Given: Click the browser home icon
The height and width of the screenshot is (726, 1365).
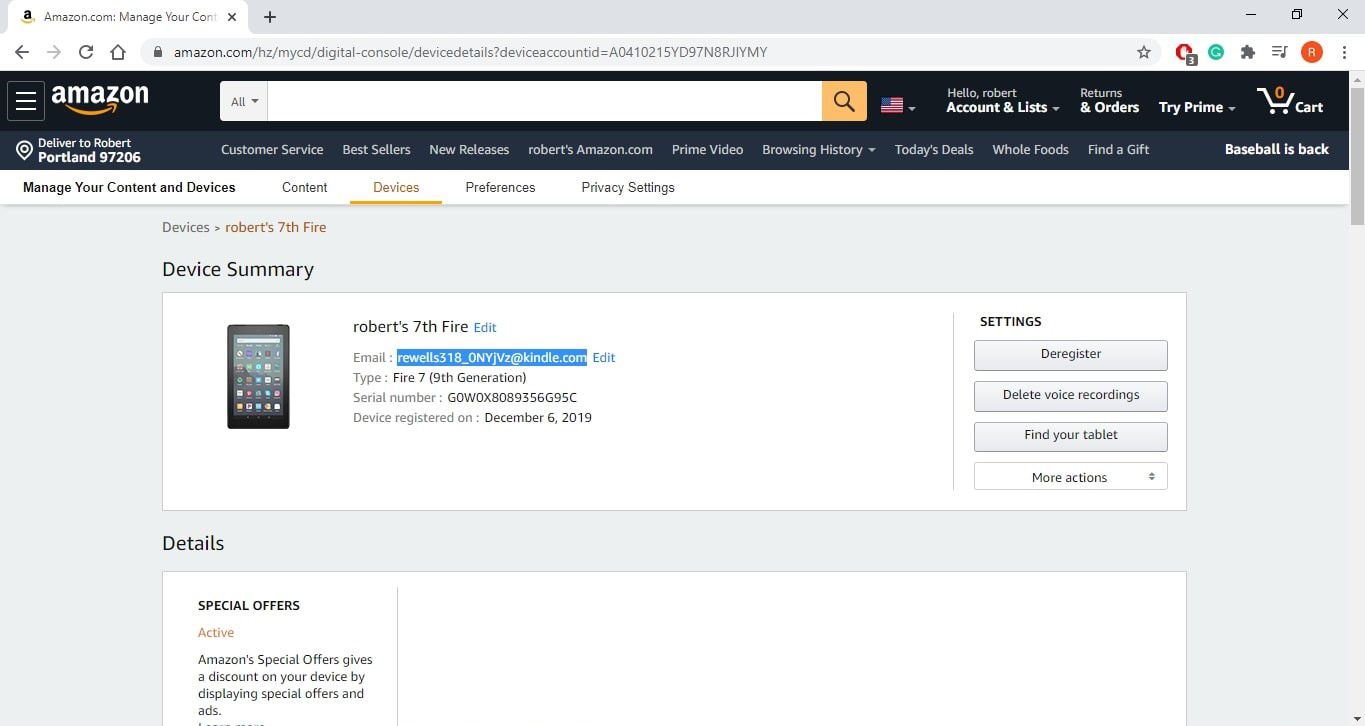Looking at the screenshot, I should [118, 52].
